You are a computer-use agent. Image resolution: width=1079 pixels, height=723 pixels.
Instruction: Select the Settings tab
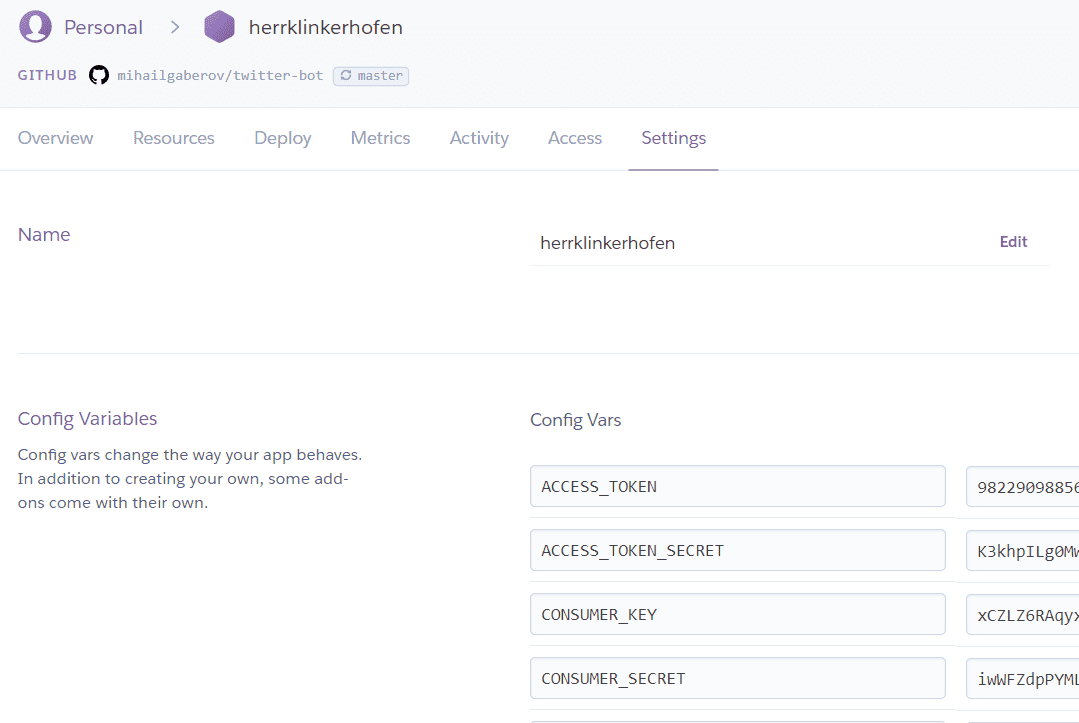click(673, 138)
